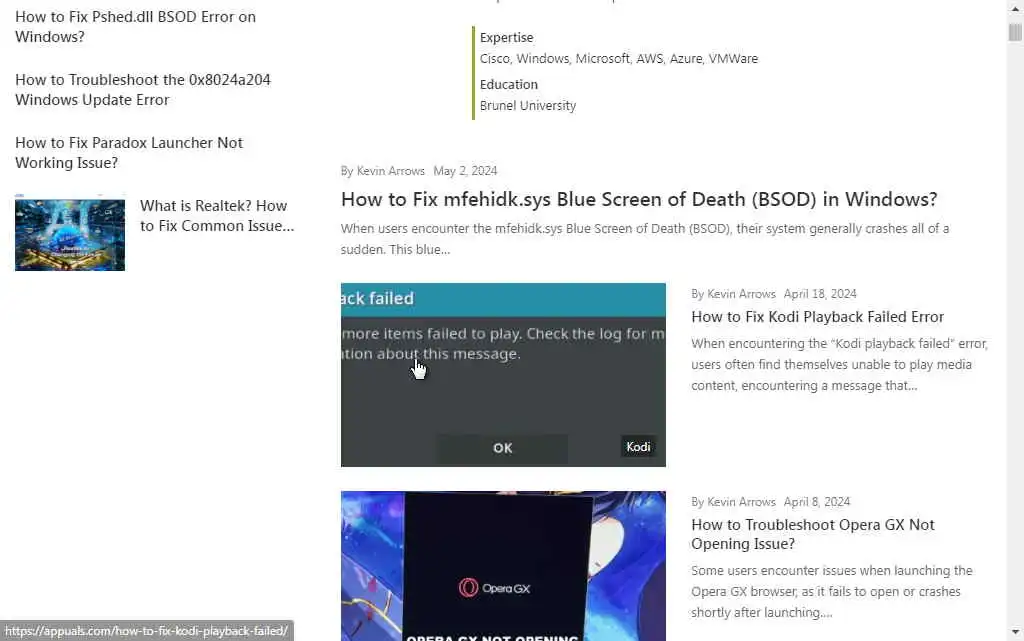1024x641 pixels.
Task: Click the scrollbar down arrow
Action: [1015, 632]
